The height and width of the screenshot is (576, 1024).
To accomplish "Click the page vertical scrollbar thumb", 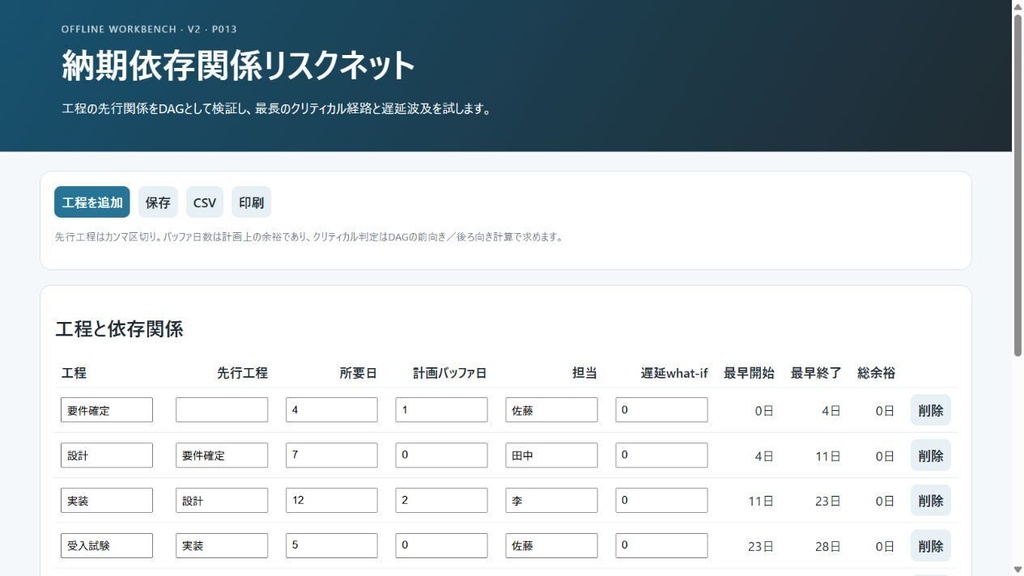I will [x=1017, y=185].
